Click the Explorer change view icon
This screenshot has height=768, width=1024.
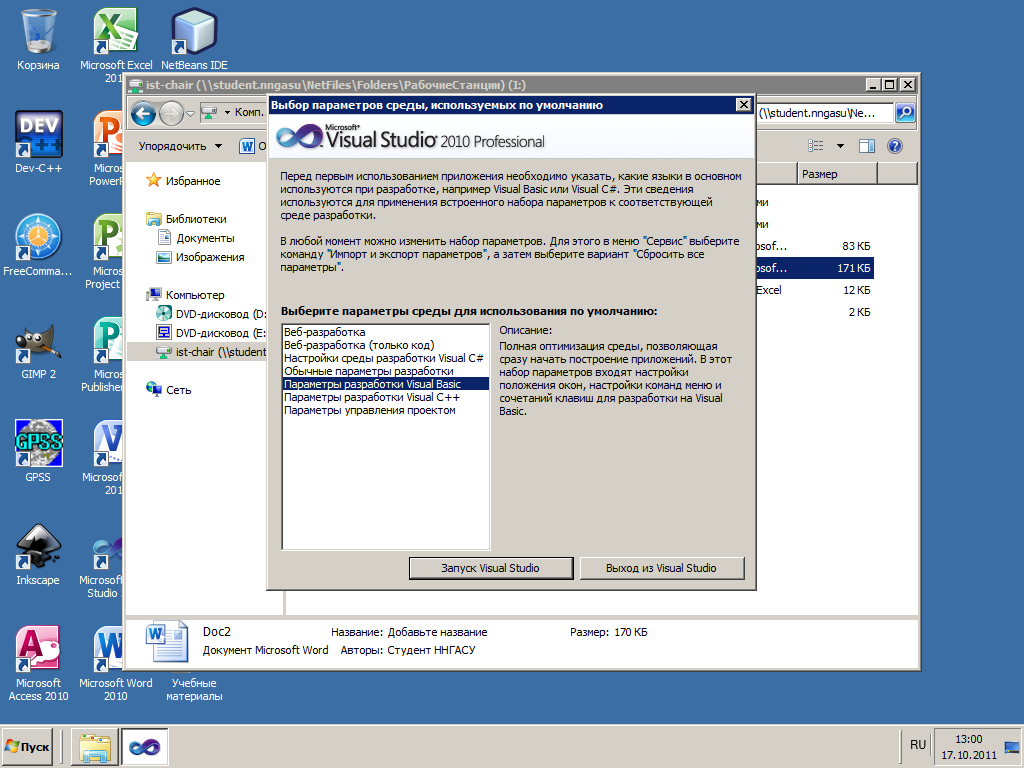click(x=816, y=146)
